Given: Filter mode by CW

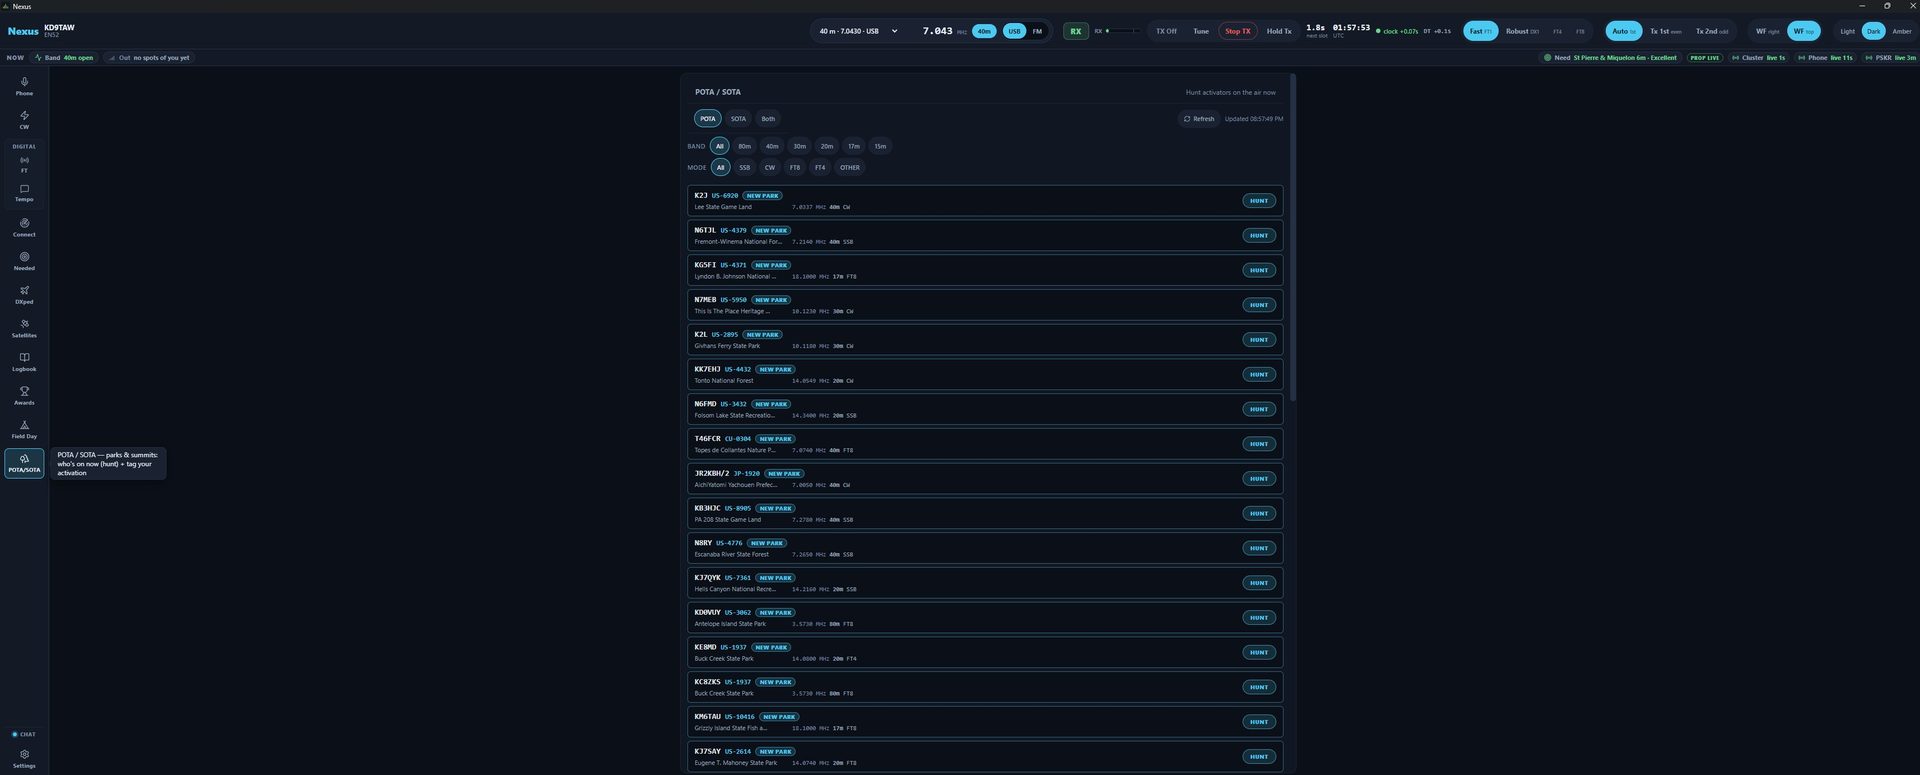Looking at the screenshot, I should tap(769, 168).
